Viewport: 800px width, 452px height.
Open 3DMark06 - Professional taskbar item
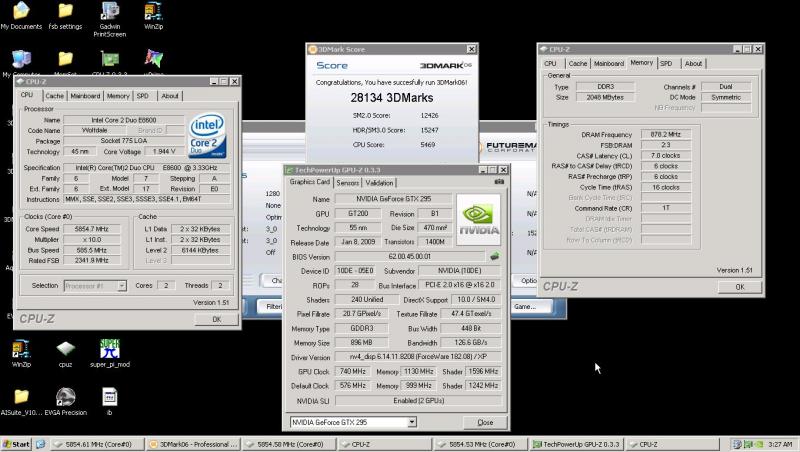click(x=193, y=444)
